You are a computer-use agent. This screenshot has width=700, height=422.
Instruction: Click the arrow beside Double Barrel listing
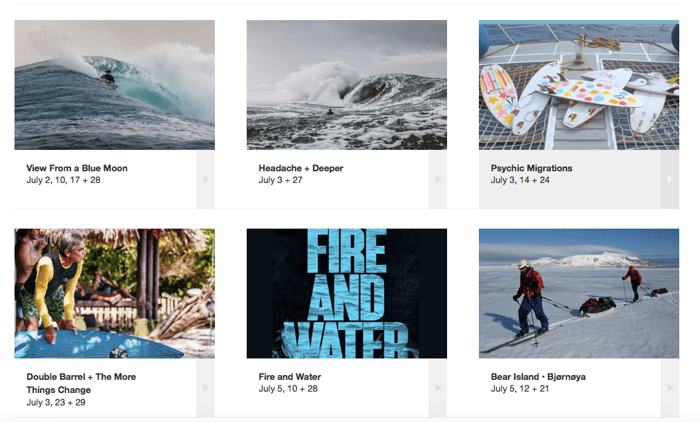[x=205, y=388]
